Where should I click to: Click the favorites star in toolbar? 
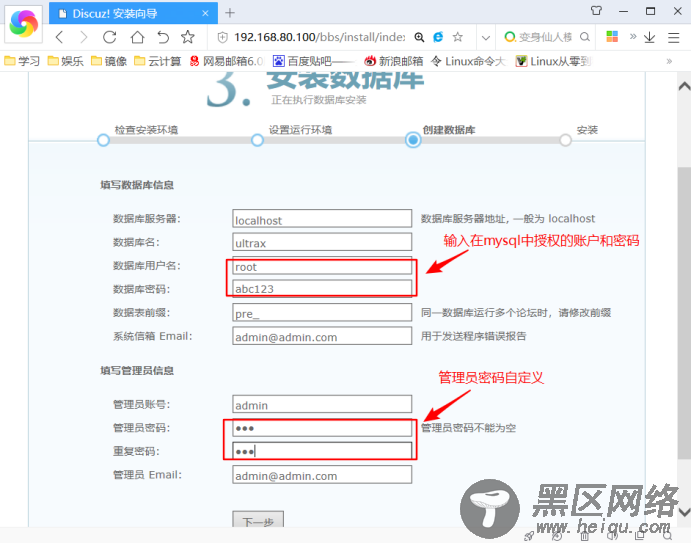[x=188, y=37]
